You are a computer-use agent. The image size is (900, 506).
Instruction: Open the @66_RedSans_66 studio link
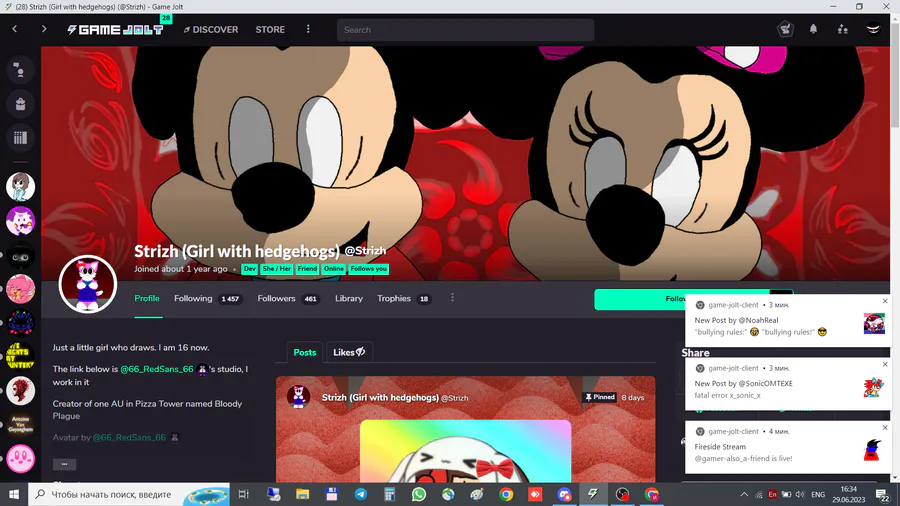(x=157, y=369)
